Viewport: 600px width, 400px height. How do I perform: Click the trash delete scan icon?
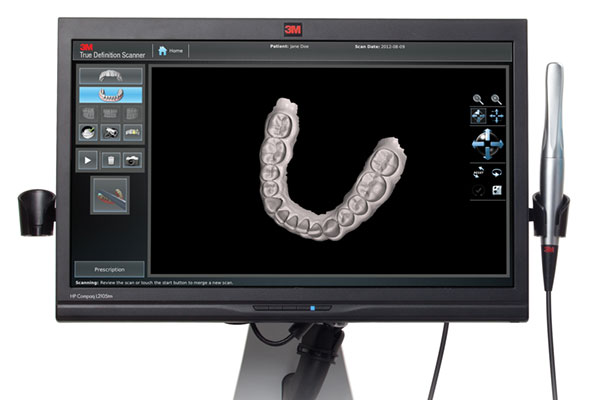(110, 159)
